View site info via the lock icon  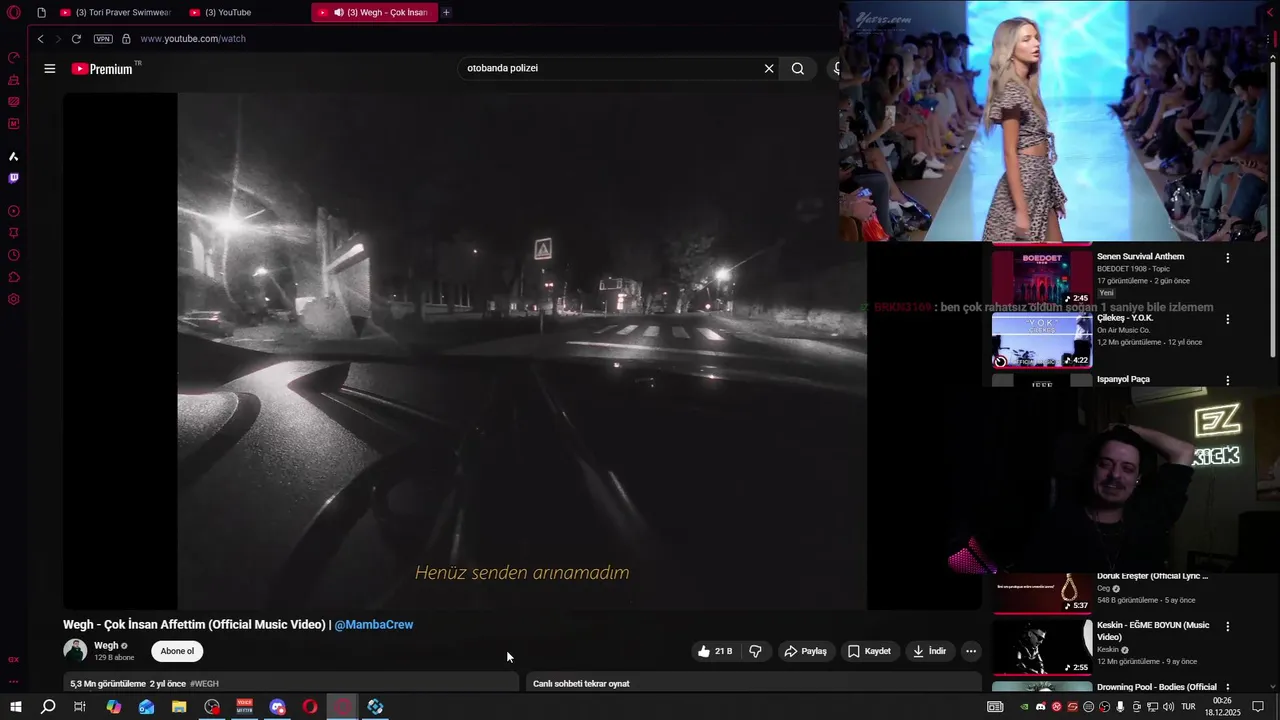(x=126, y=39)
